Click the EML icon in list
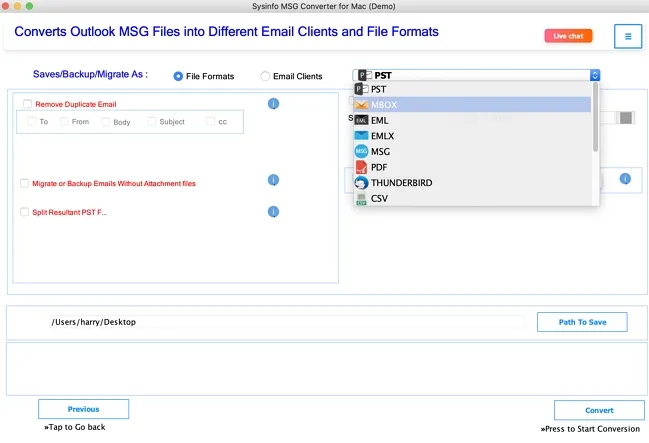Image resolution: width=649 pixels, height=443 pixels. point(361,120)
